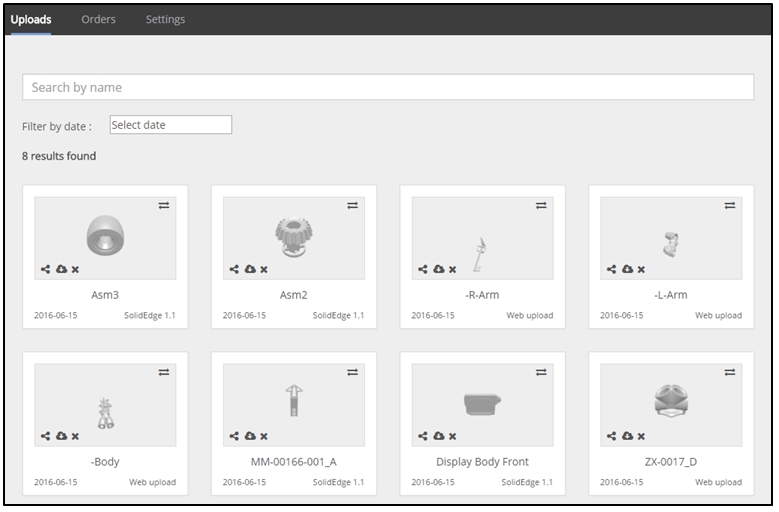Click the -Body file name

105,462
